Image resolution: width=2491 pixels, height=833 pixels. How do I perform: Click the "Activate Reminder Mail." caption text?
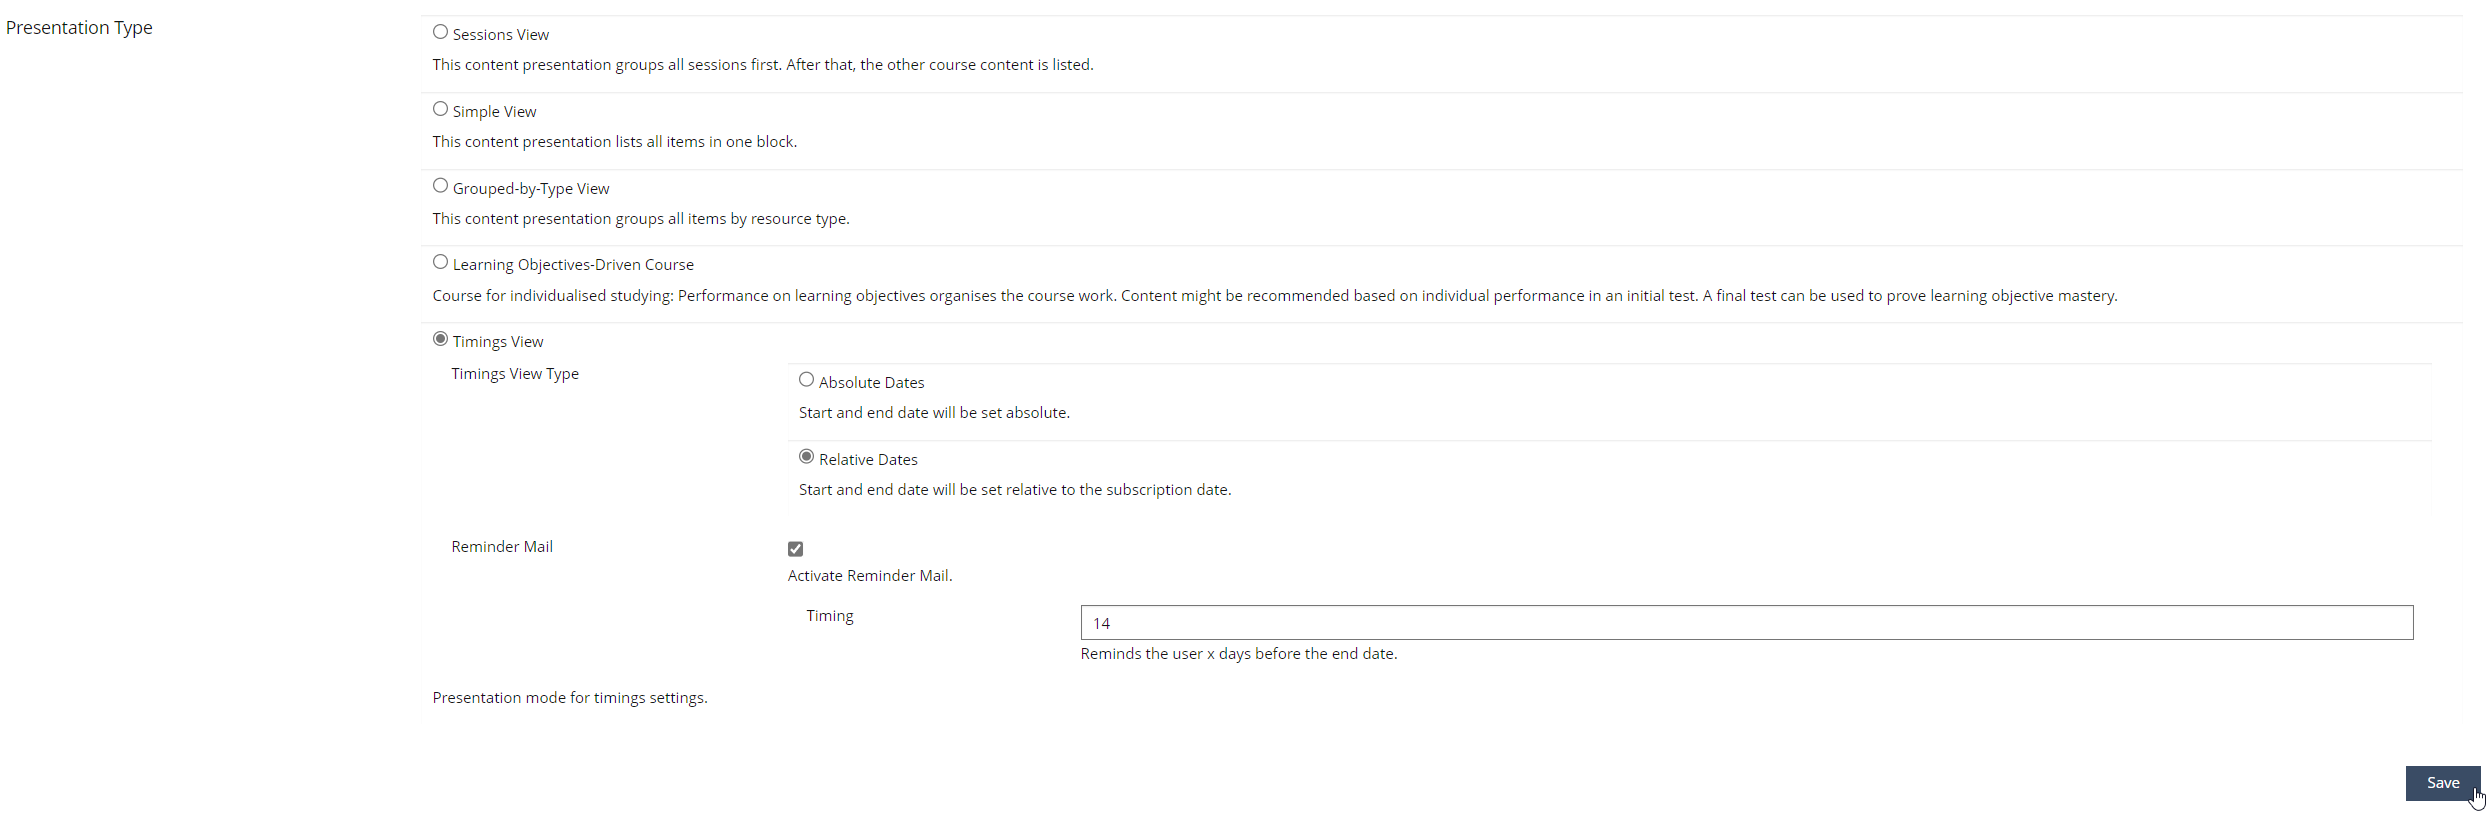(870, 576)
